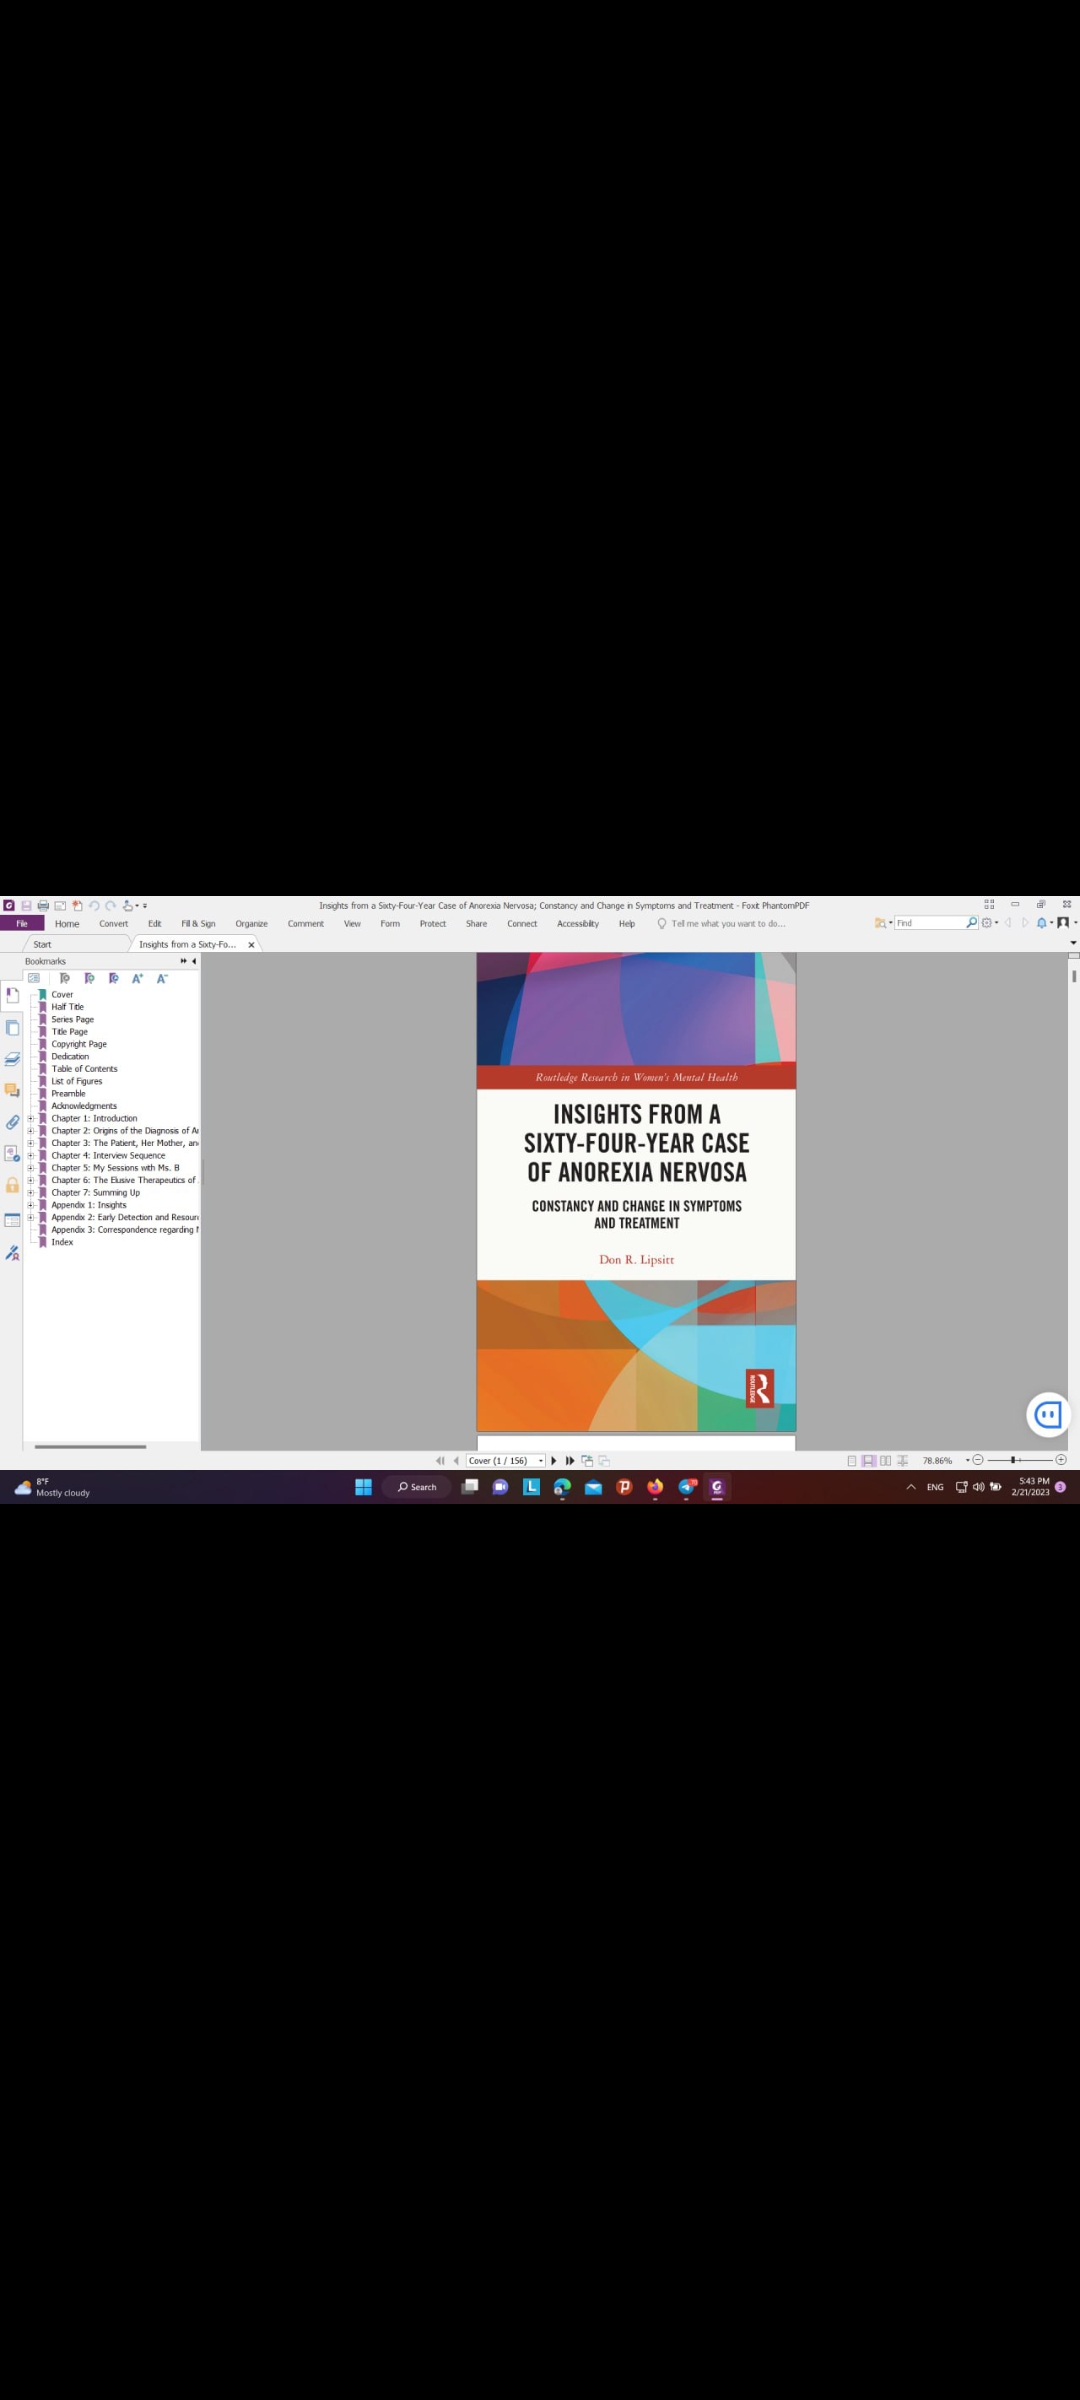Image resolution: width=1080 pixels, height=2400 pixels.
Task: Open the Pages thumbnails panel icon
Action: coord(12,1028)
